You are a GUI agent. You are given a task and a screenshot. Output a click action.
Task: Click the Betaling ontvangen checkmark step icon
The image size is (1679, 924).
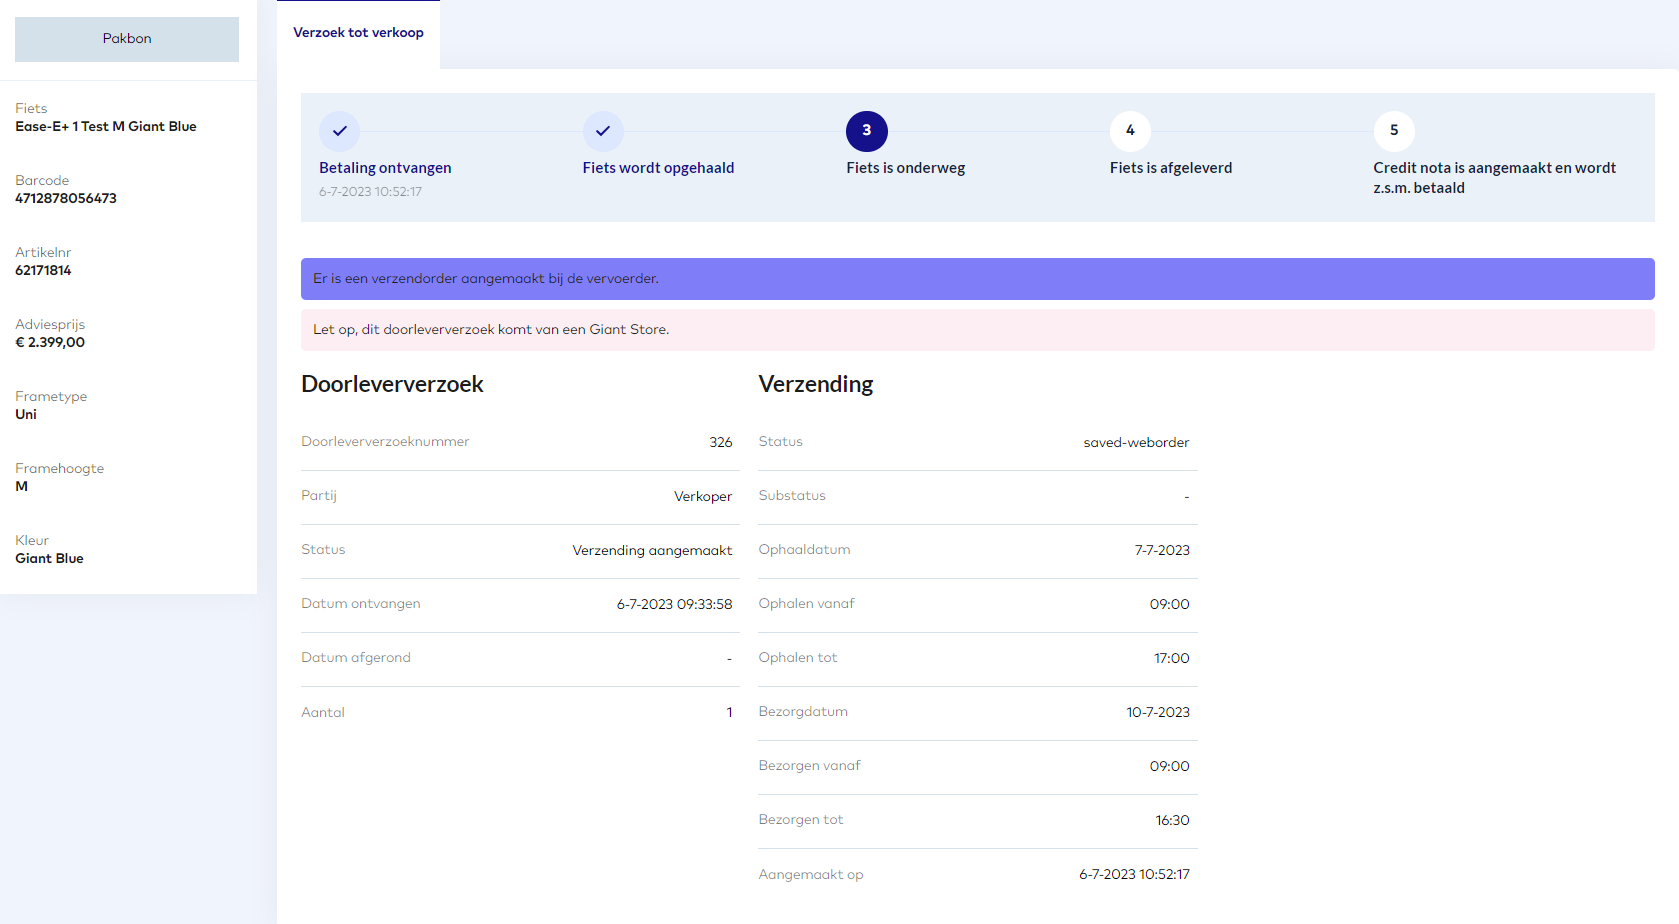coord(339,131)
